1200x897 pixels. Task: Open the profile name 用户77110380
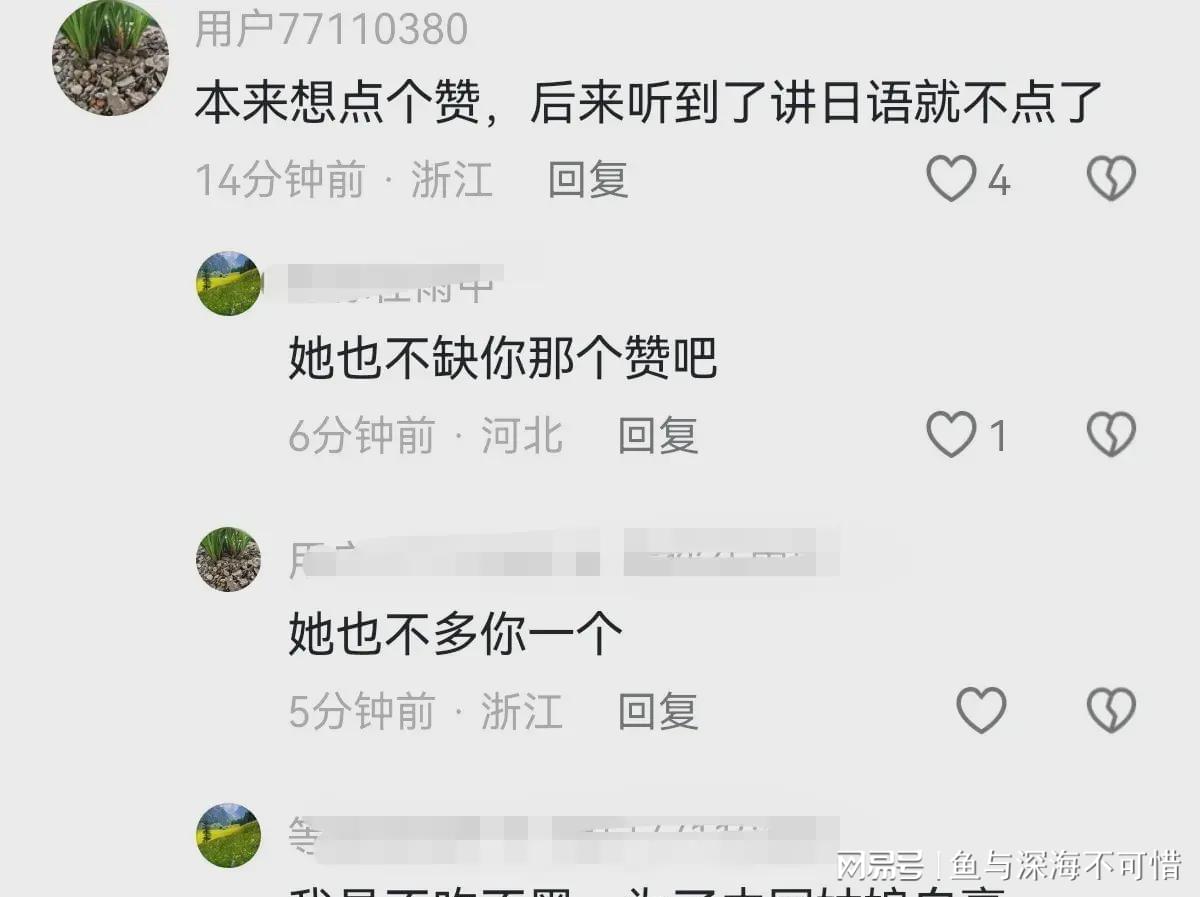331,29
